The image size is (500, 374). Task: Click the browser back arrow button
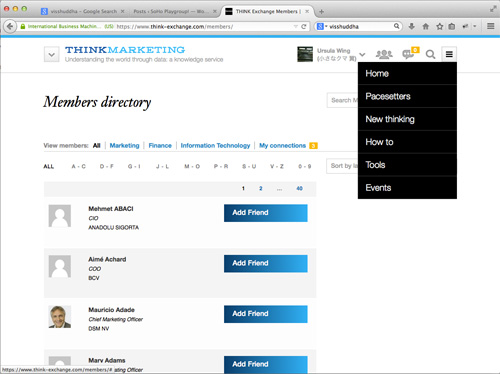(10, 26)
